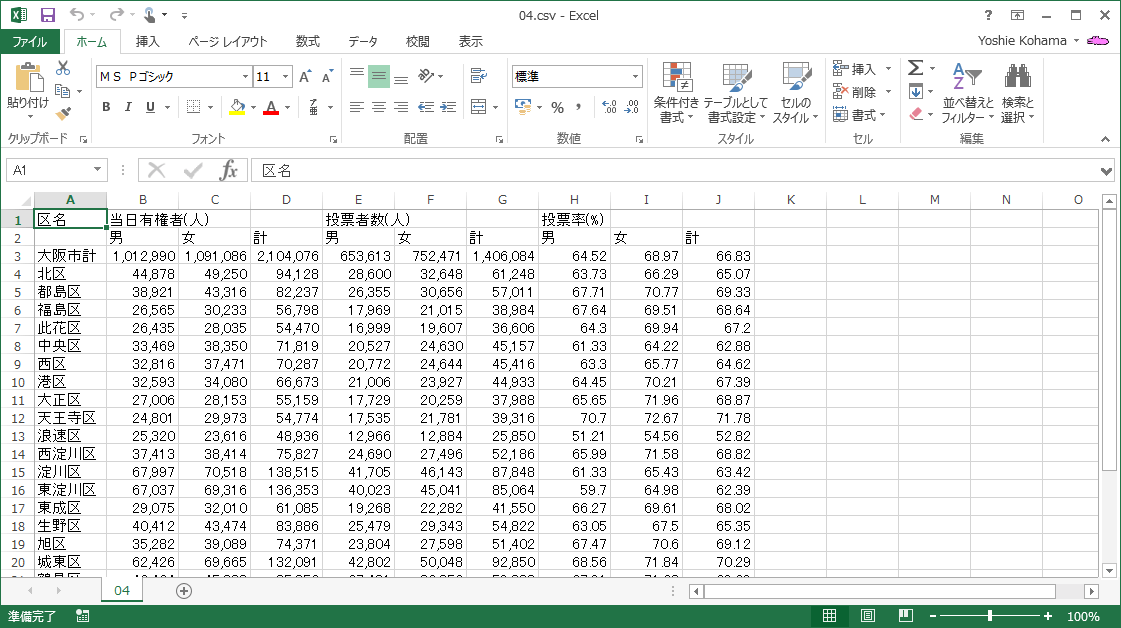The height and width of the screenshot is (628, 1121).
Task: Open 条件付き書式 conditional formatting
Action: (676, 93)
